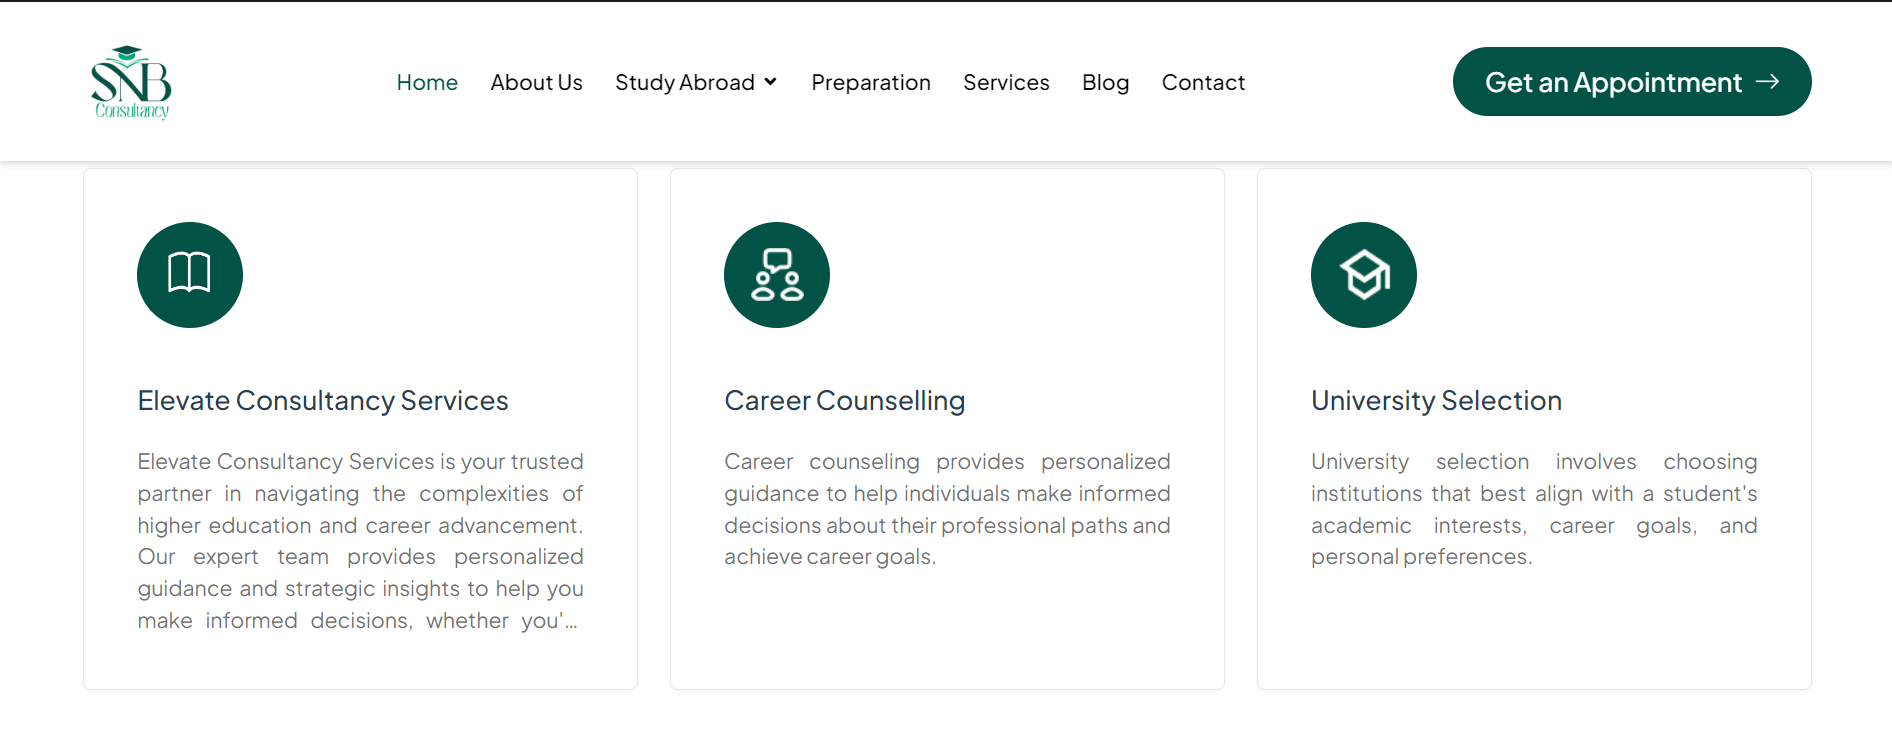Open the Career Counselling heading link

click(x=845, y=401)
